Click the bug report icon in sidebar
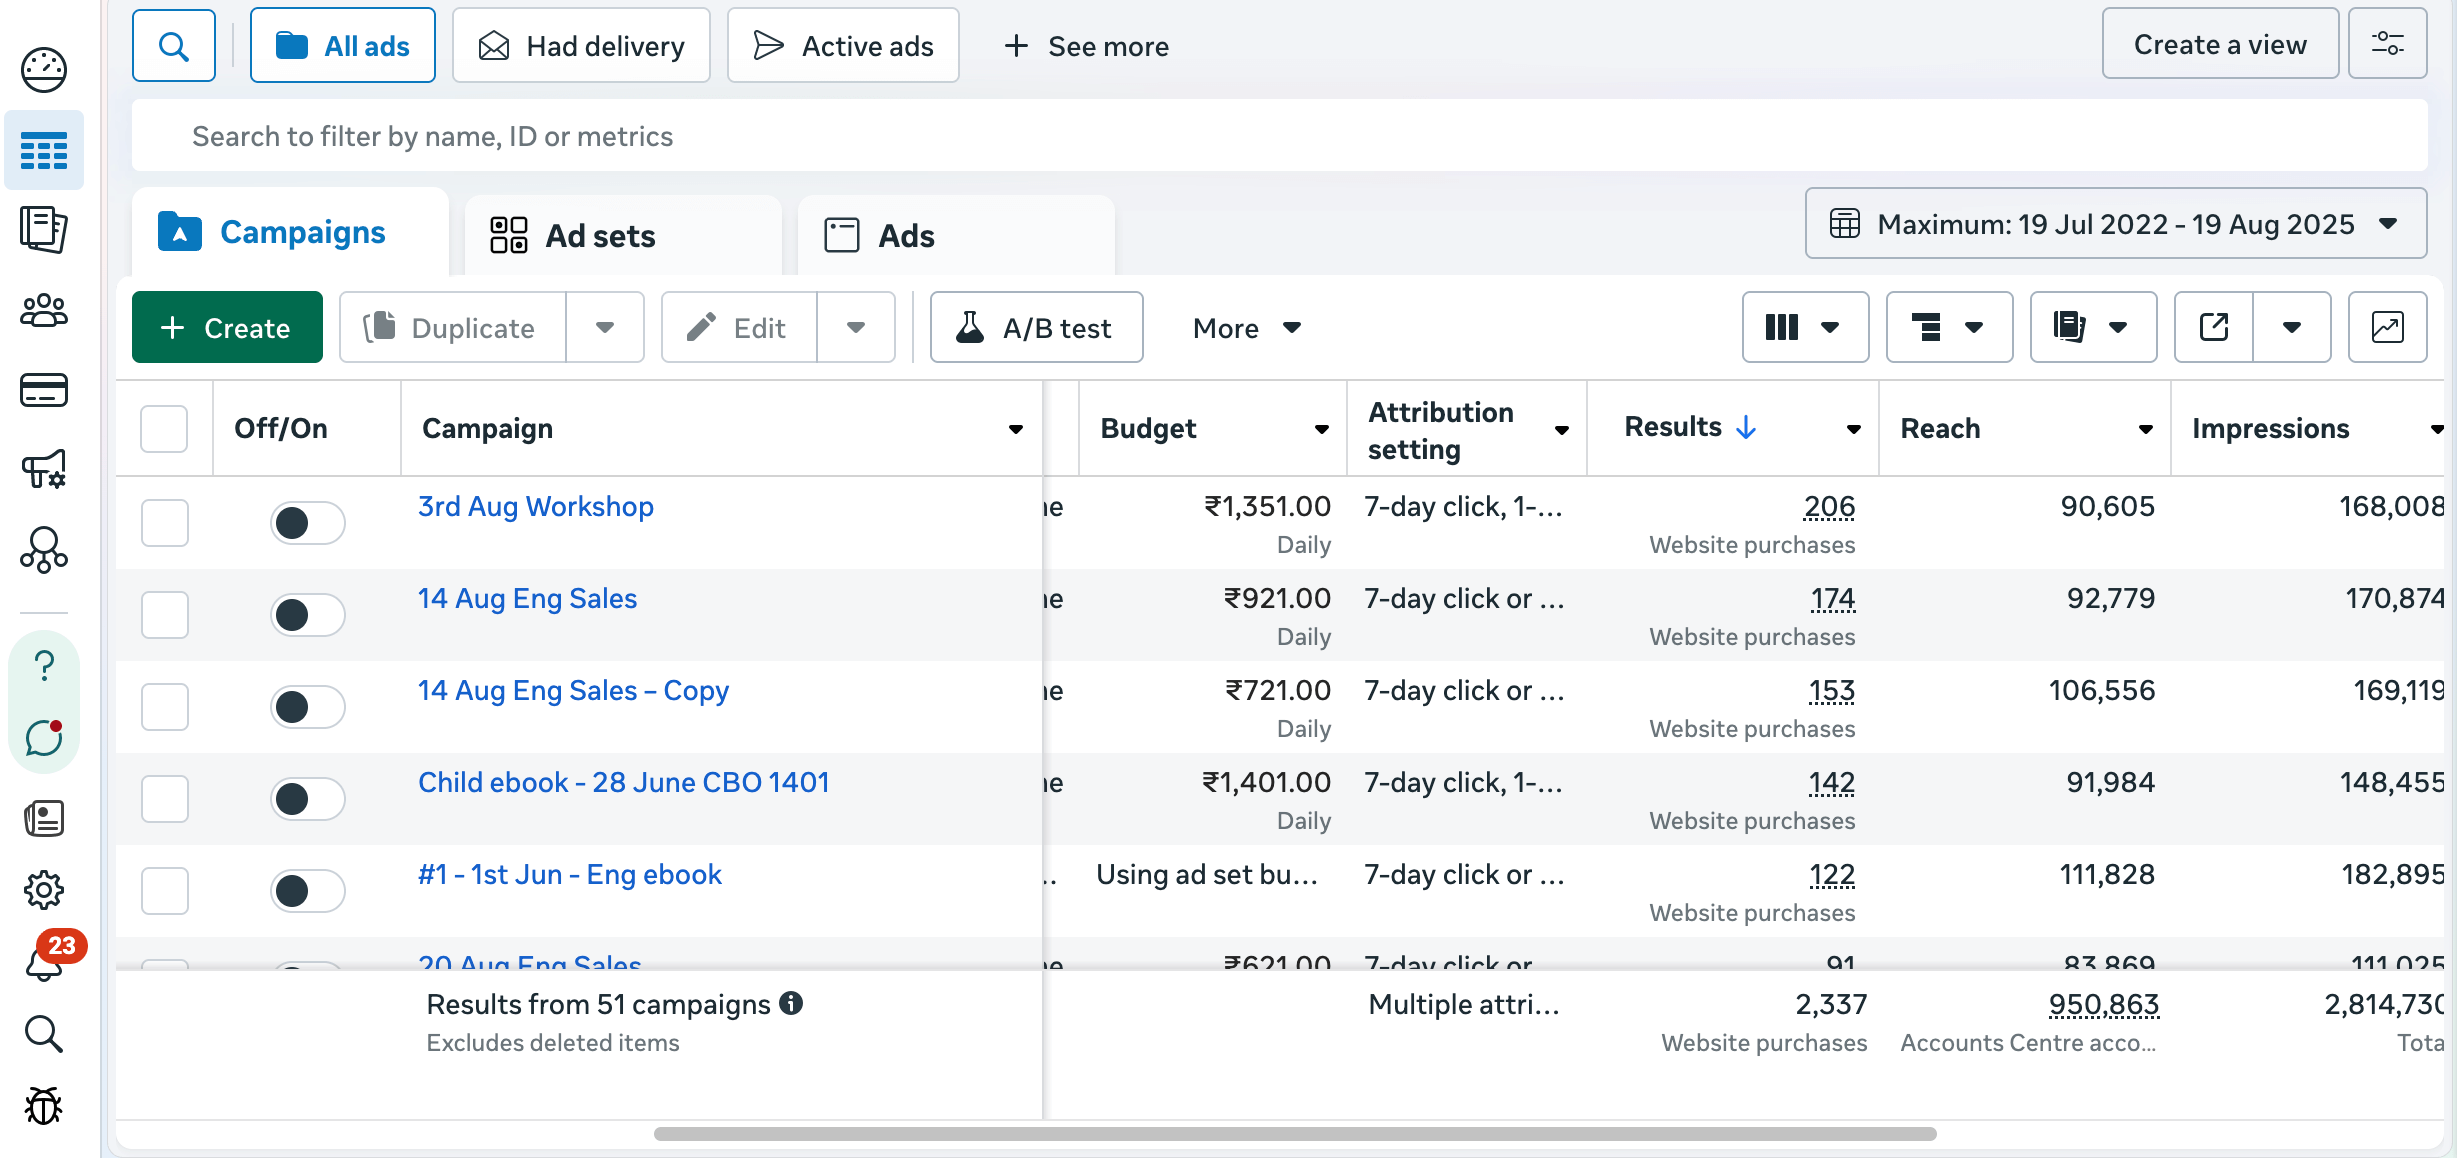Viewport: 2457px width, 1158px height. coord(44,1106)
